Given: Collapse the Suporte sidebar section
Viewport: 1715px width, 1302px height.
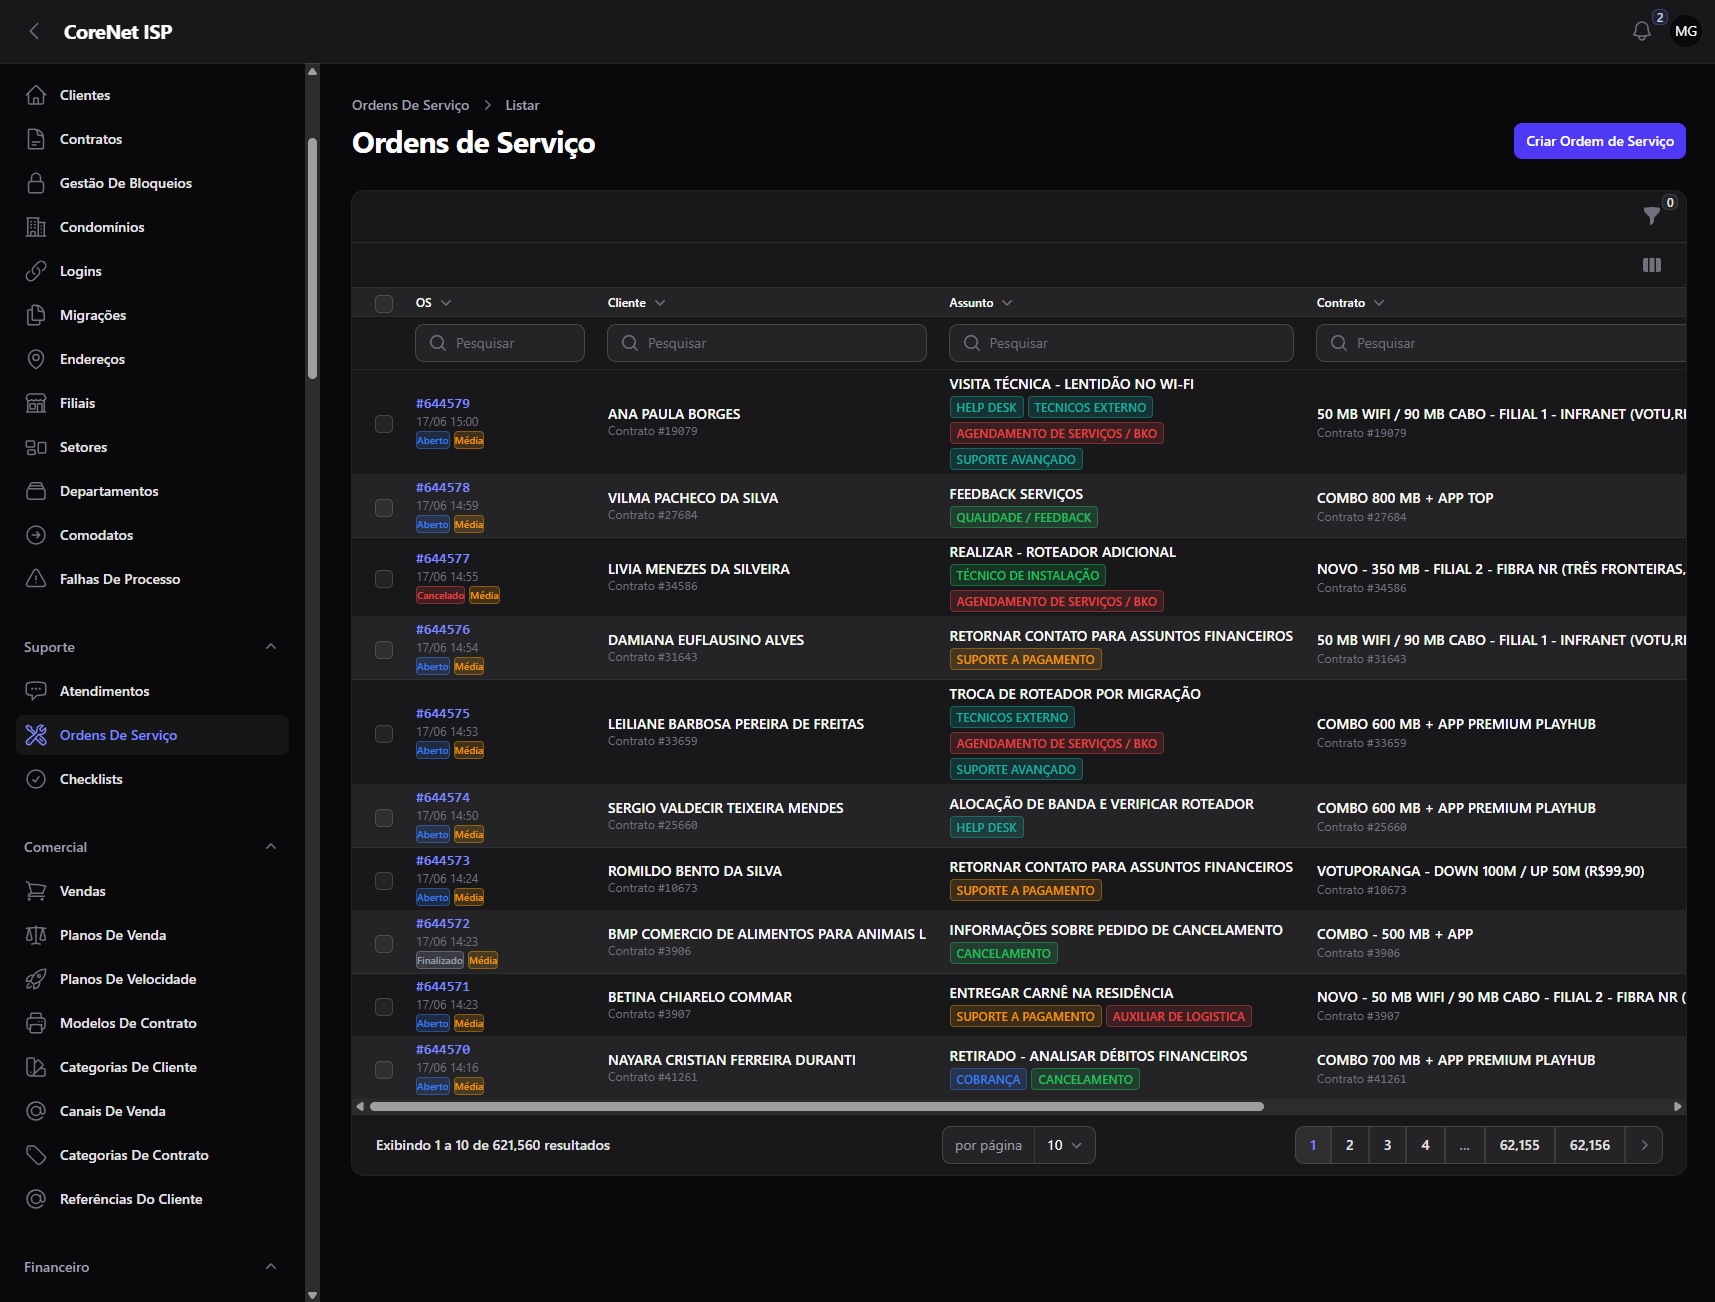Looking at the screenshot, I should point(271,647).
